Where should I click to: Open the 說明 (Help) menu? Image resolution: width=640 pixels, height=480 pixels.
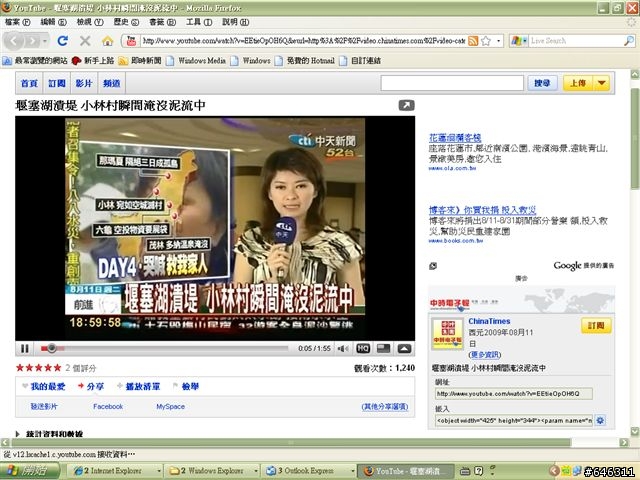[x=236, y=22]
